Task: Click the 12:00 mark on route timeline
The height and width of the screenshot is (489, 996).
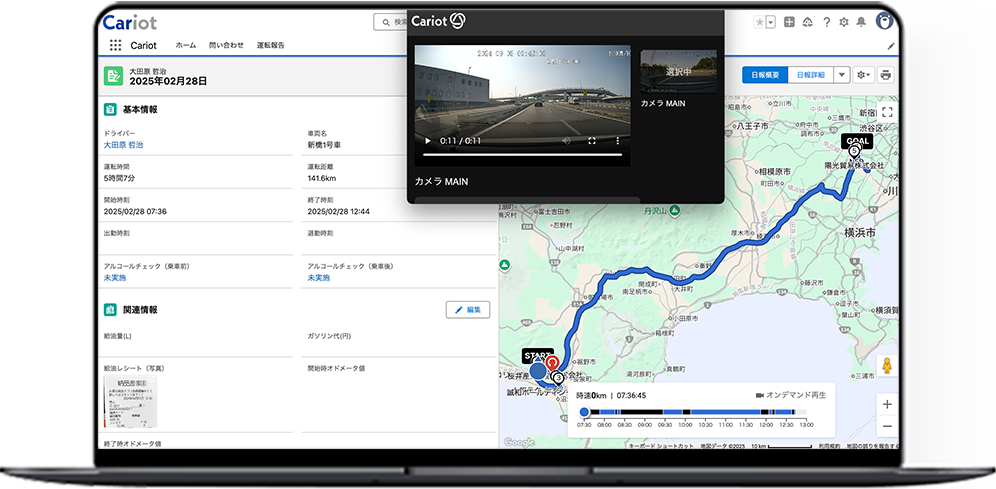Action: pyautogui.click(x=766, y=424)
